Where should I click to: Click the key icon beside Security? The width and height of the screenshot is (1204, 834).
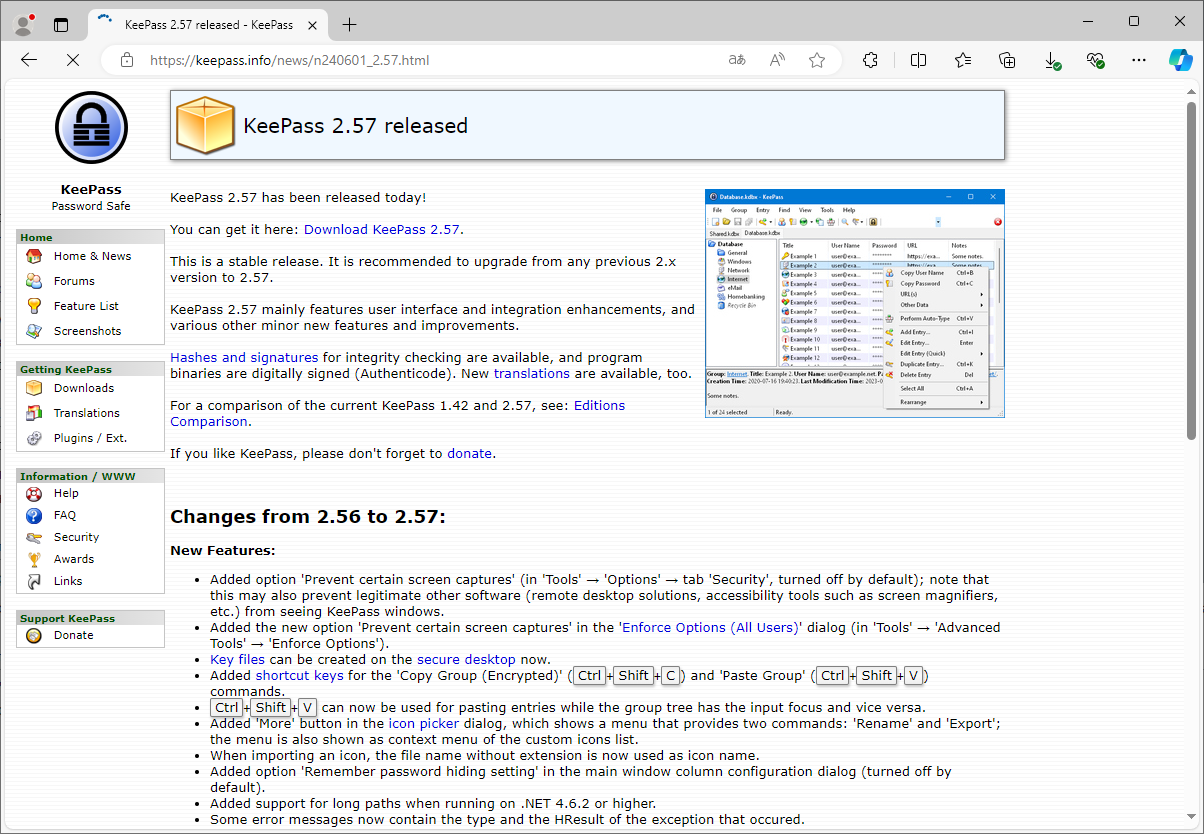tap(35, 537)
